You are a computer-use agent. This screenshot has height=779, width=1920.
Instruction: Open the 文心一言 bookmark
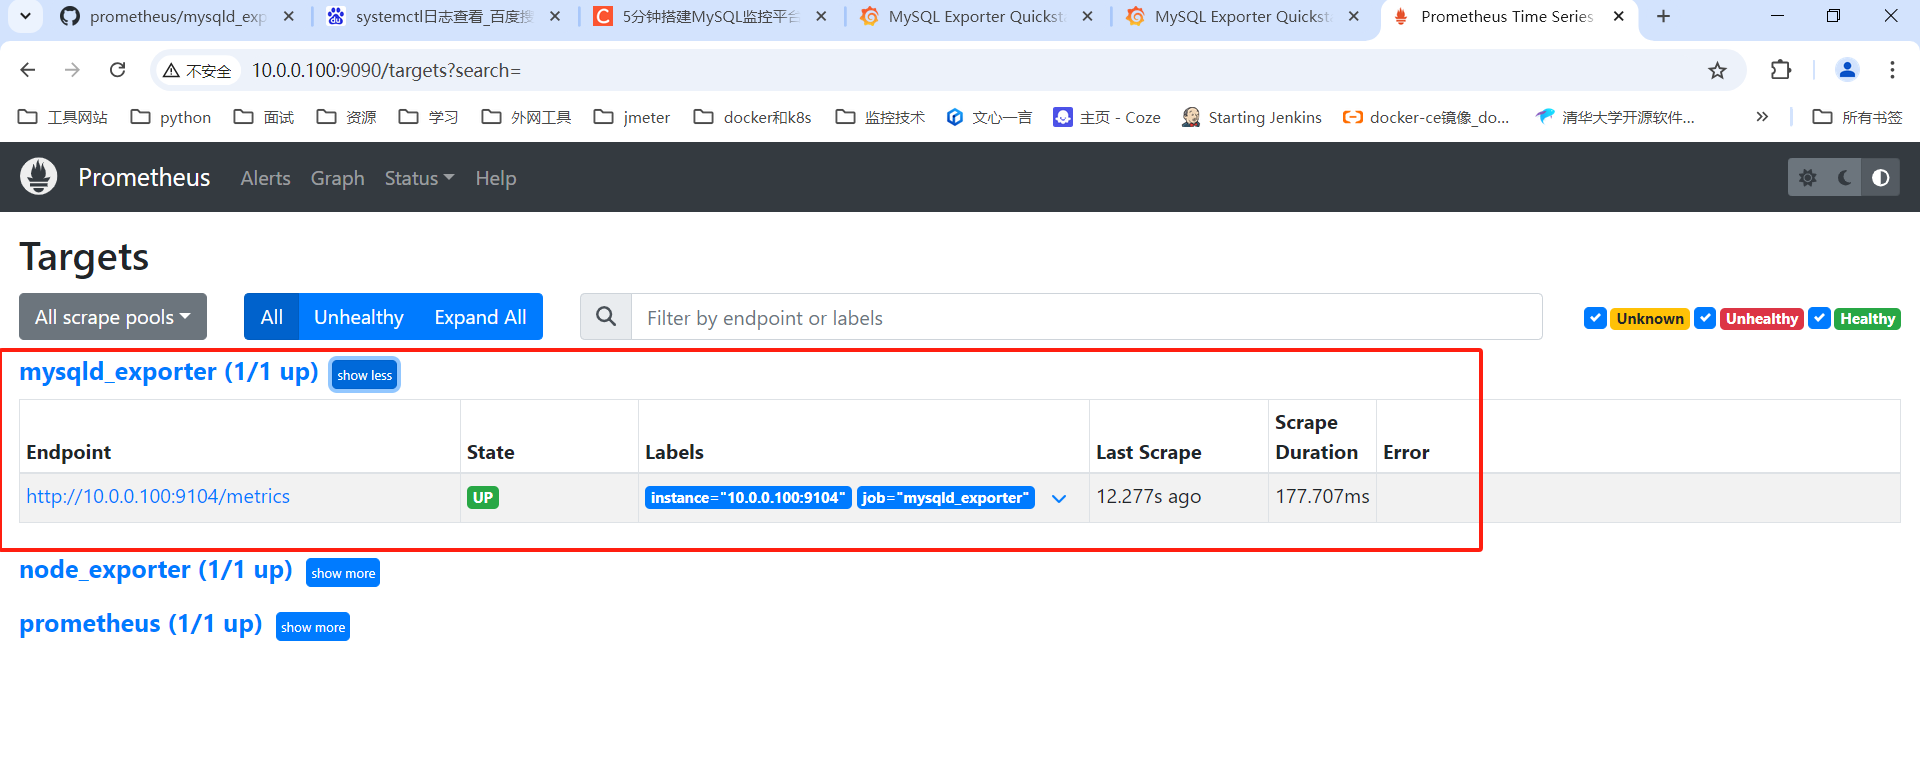pos(989,117)
